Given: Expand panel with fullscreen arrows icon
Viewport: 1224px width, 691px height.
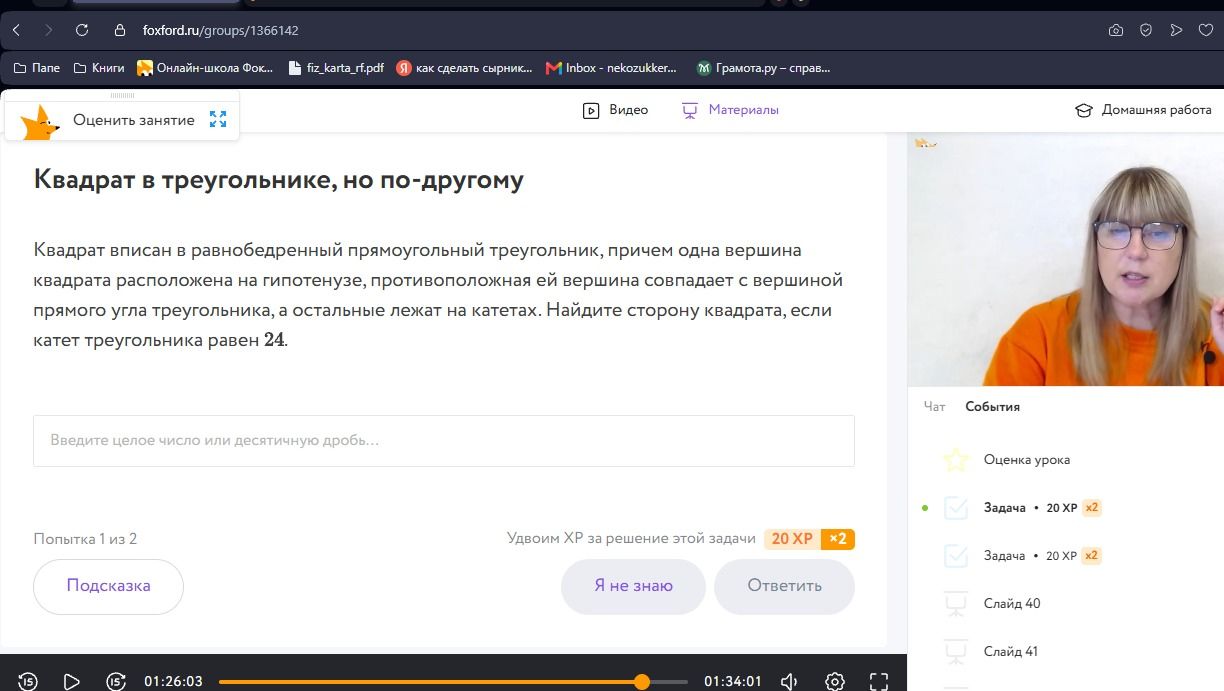Looking at the screenshot, I should 218,120.
